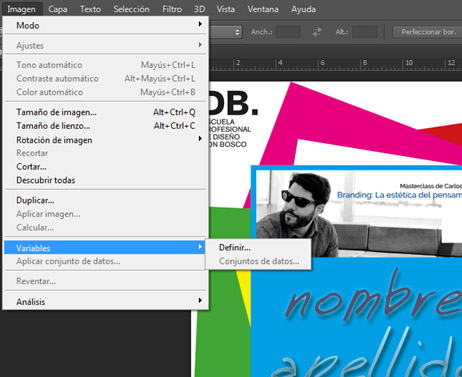
Task: Choose Duplicar... menu entry
Action: (x=106, y=200)
